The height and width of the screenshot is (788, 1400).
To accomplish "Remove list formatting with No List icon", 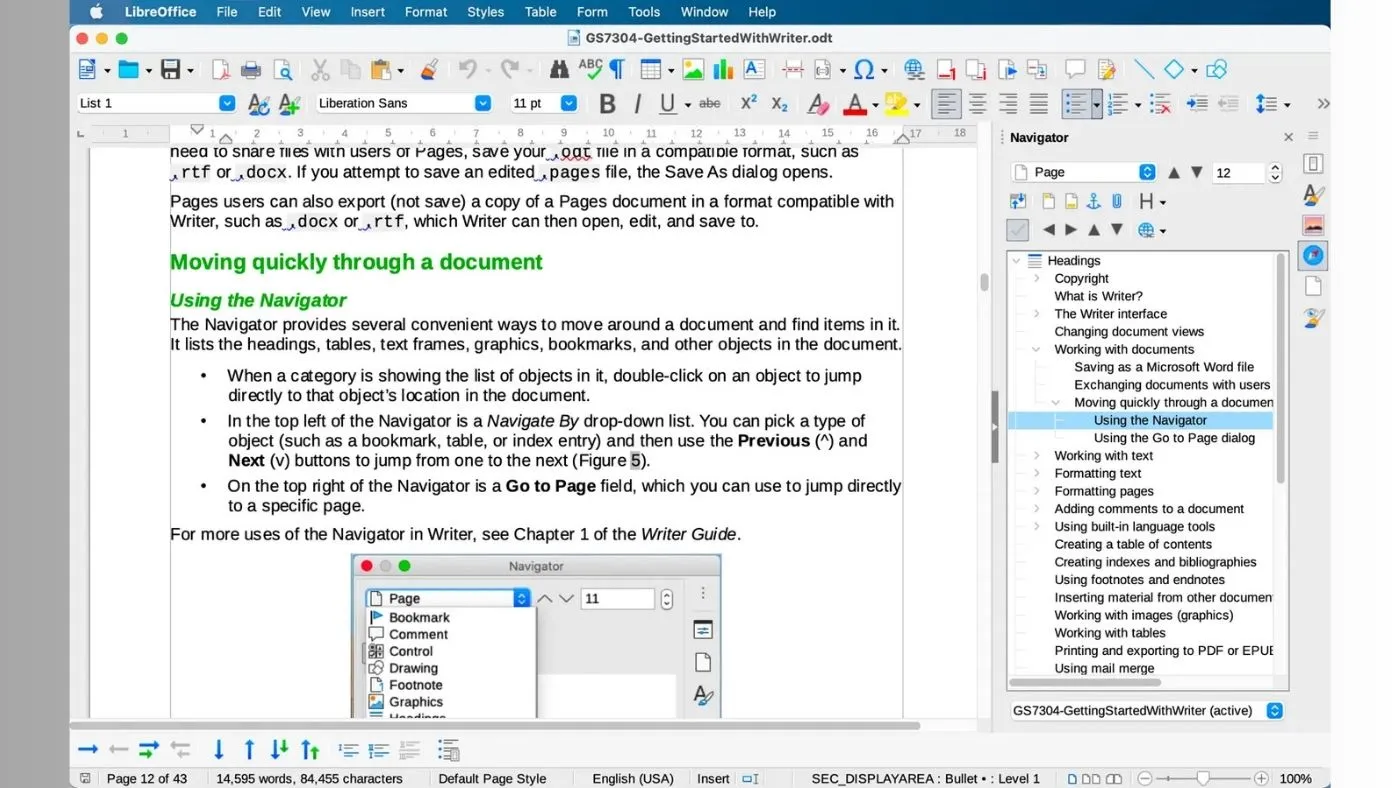I will [1160, 103].
